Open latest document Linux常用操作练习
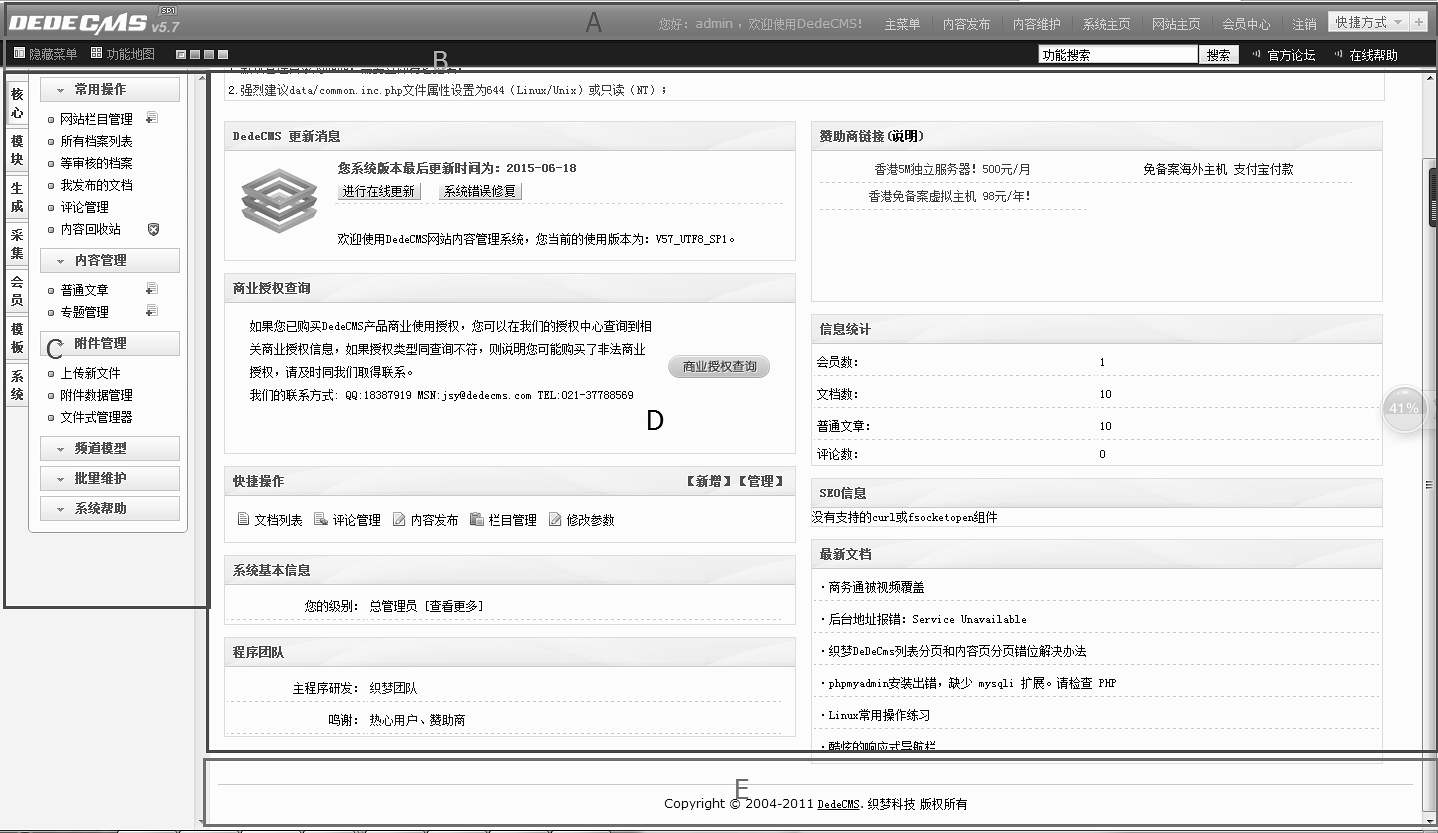The width and height of the screenshot is (1438, 833). click(879, 715)
